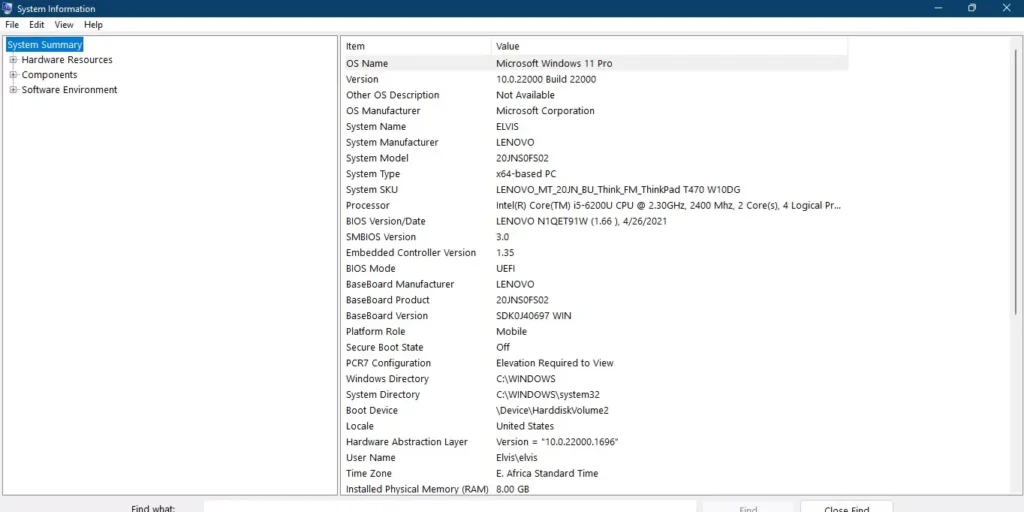This screenshot has width=1024, height=512.
Task: Expand the Software Environment node
Action: (13, 89)
